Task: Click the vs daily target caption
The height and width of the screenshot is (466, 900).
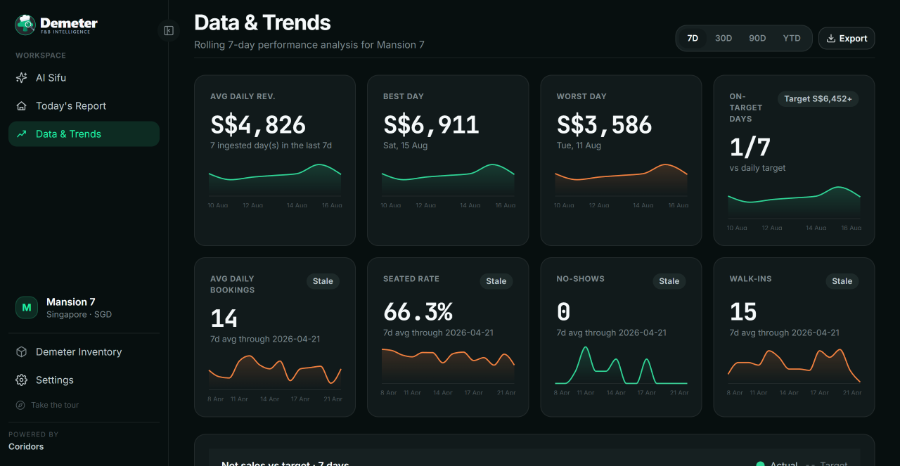Action: click(758, 168)
